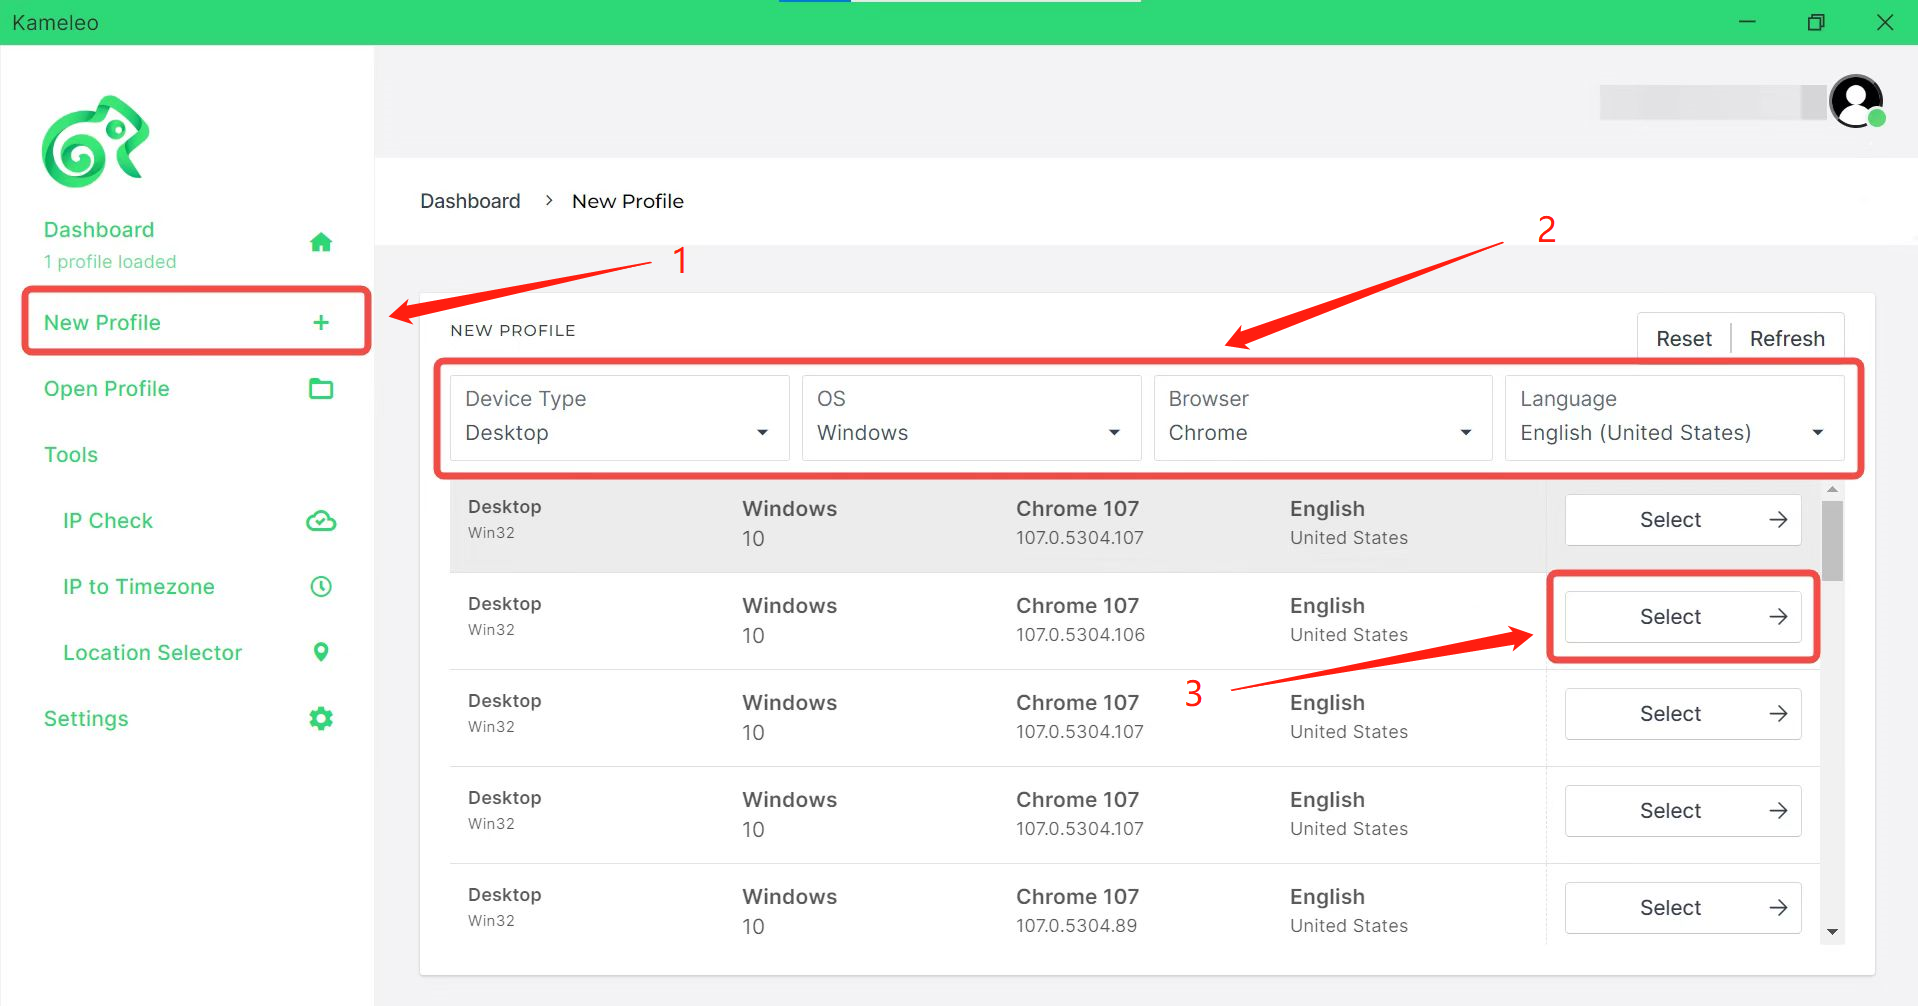This screenshot has height=1006, width=1918.
Task: Go to Dashboard in the breadcrumb
Action: (470, 201)
